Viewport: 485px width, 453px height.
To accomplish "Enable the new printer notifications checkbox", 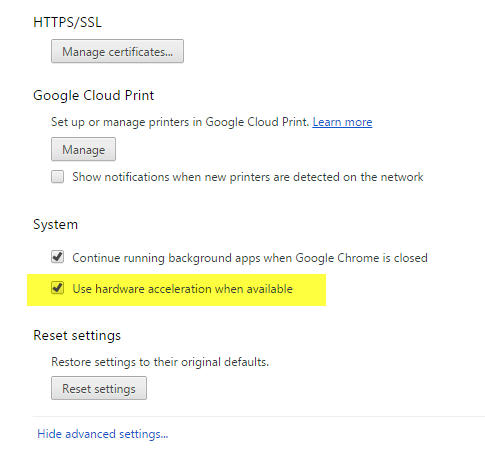I will click(57, 176).
